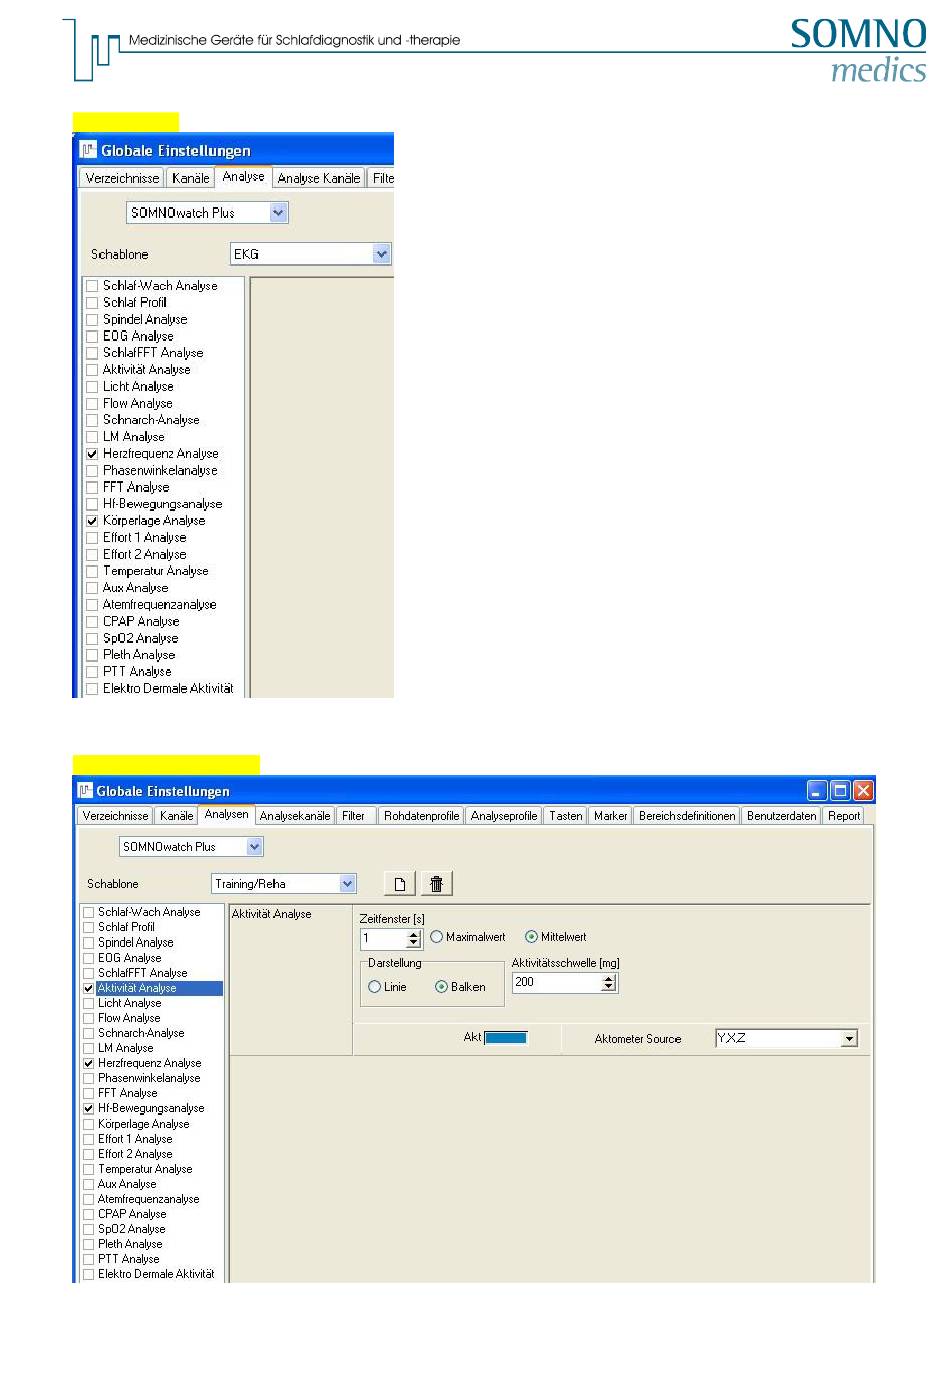Switch to the Analyseprofile tab
Image resolution: width=950 pixels, height=1387 pixels.
click(x=504, y=816)
